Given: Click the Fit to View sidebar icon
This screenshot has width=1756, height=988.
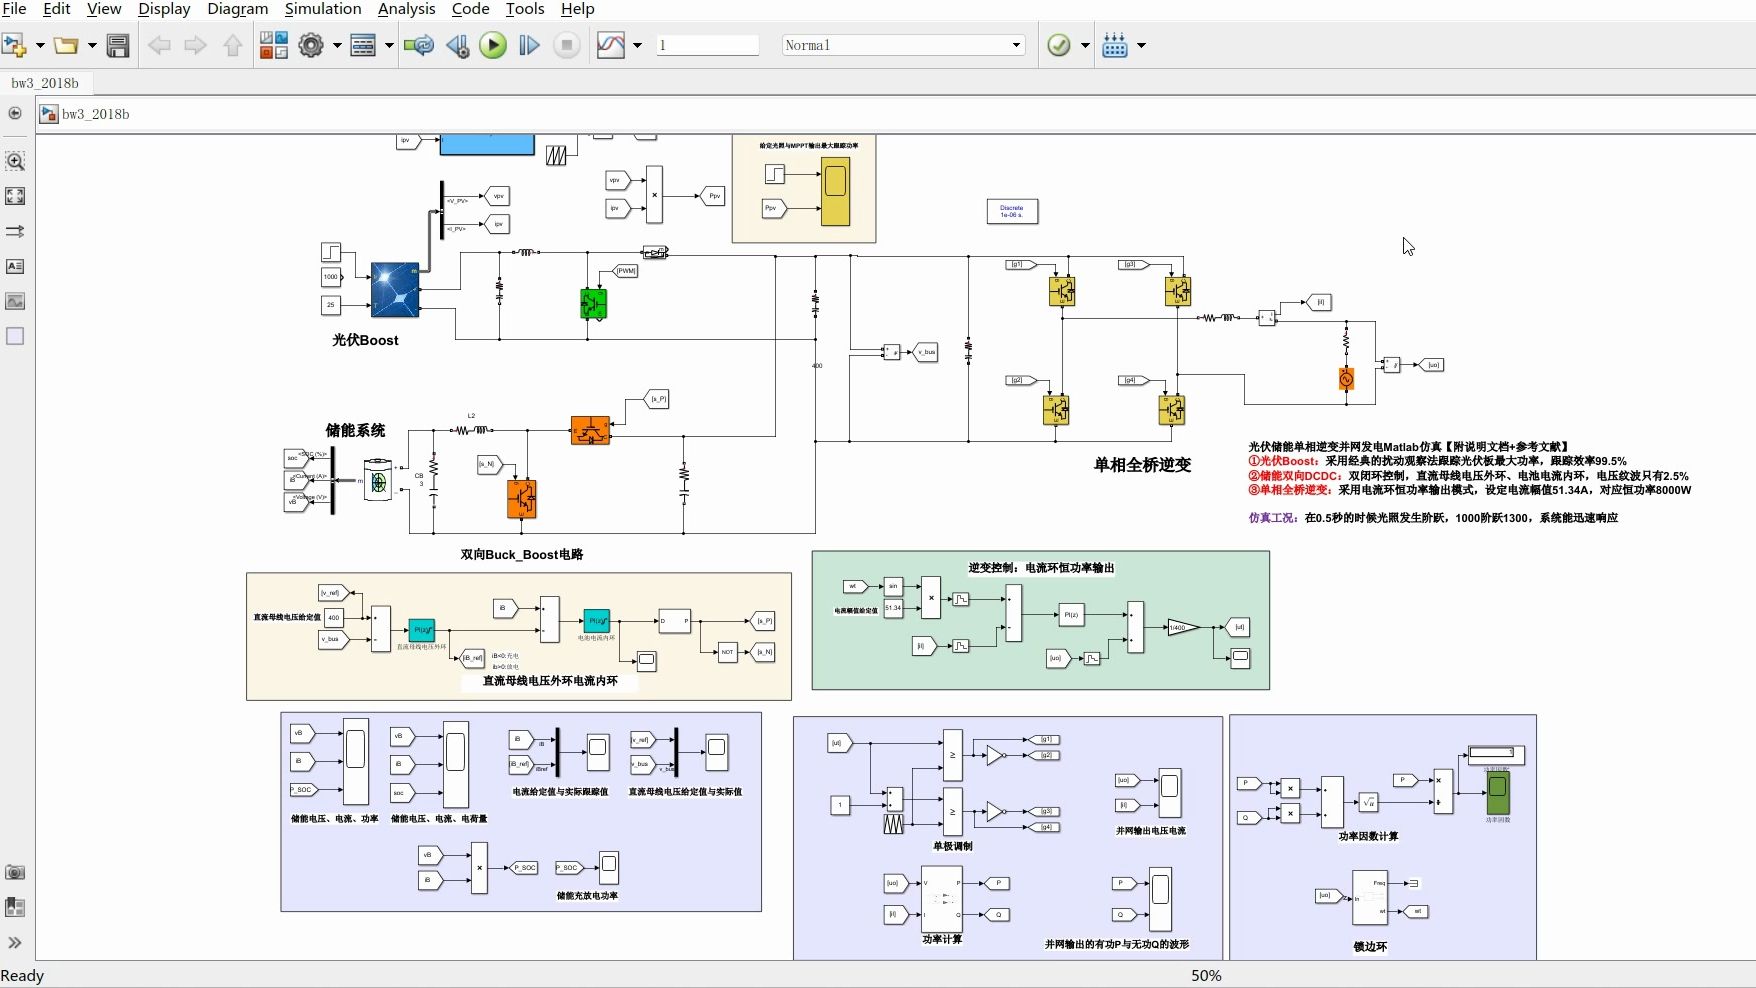Looking at the screenshot, I should tap(15, 196).
